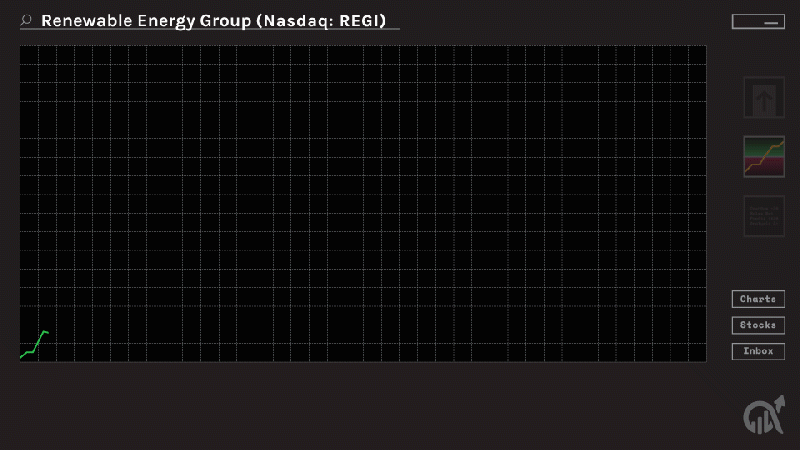
Task: Select the green-red line chart thumbnail
Action: (x=764, y=157)
